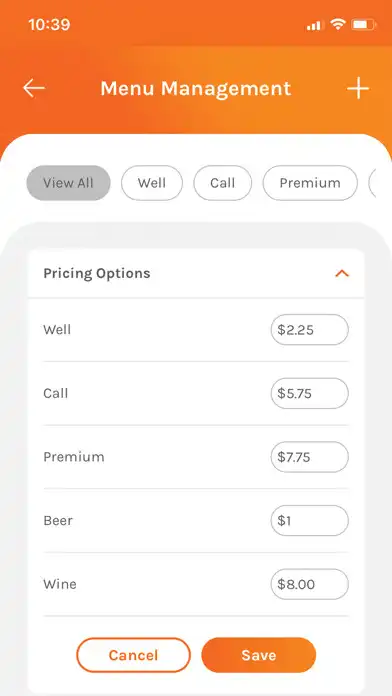Tap the back arrow icon
This screenshot has width=392, height=696.
(34, 88)
